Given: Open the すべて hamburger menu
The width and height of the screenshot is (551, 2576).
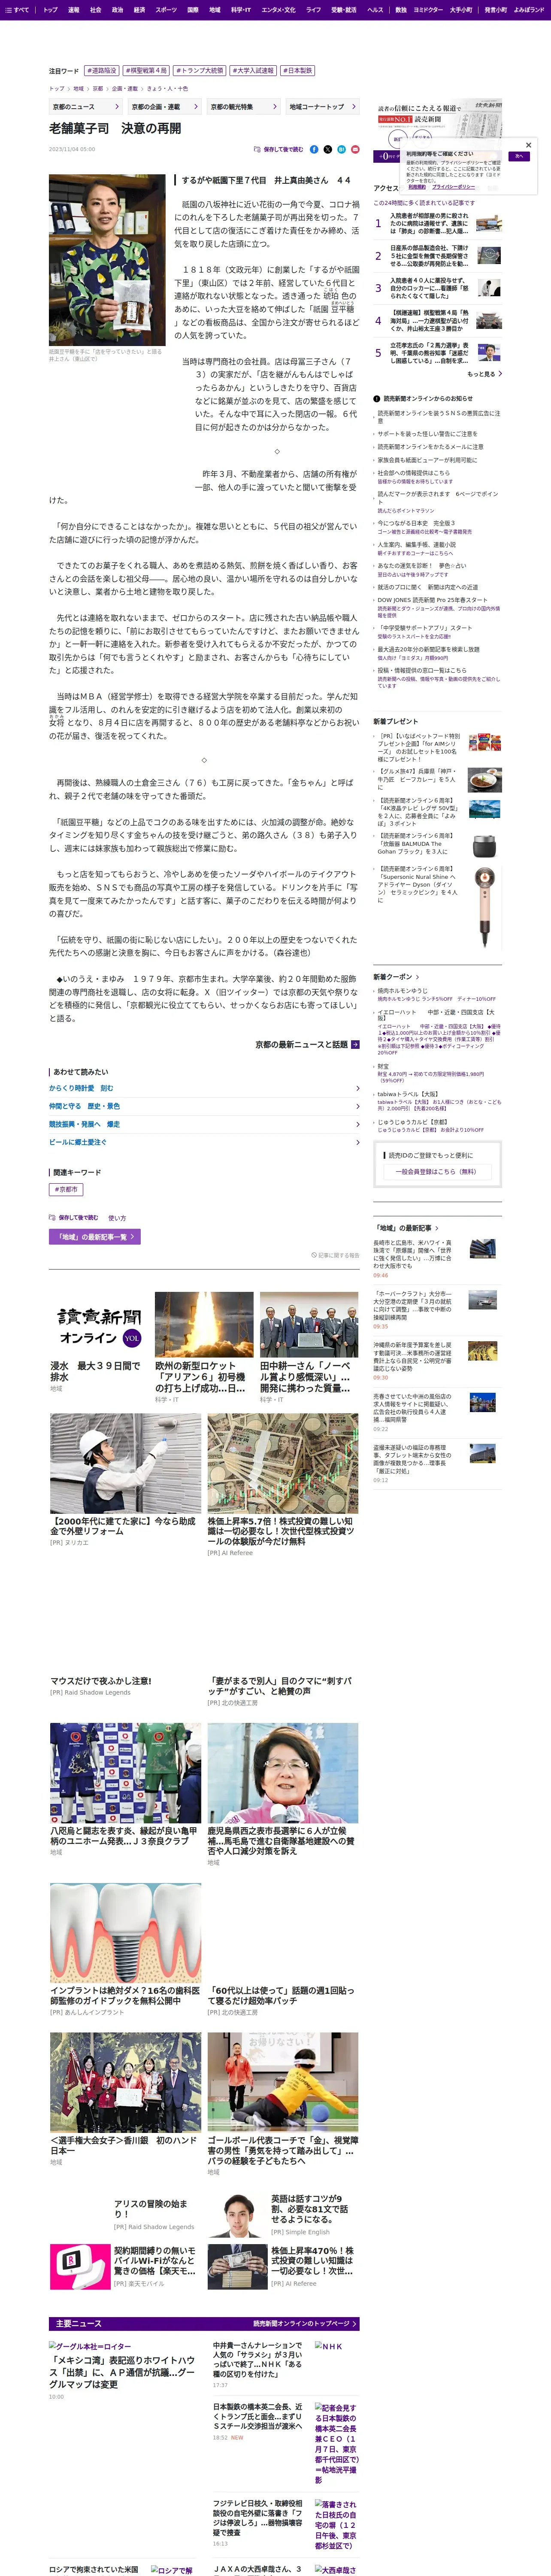Looking at the screenshot, I should [17, 10].
